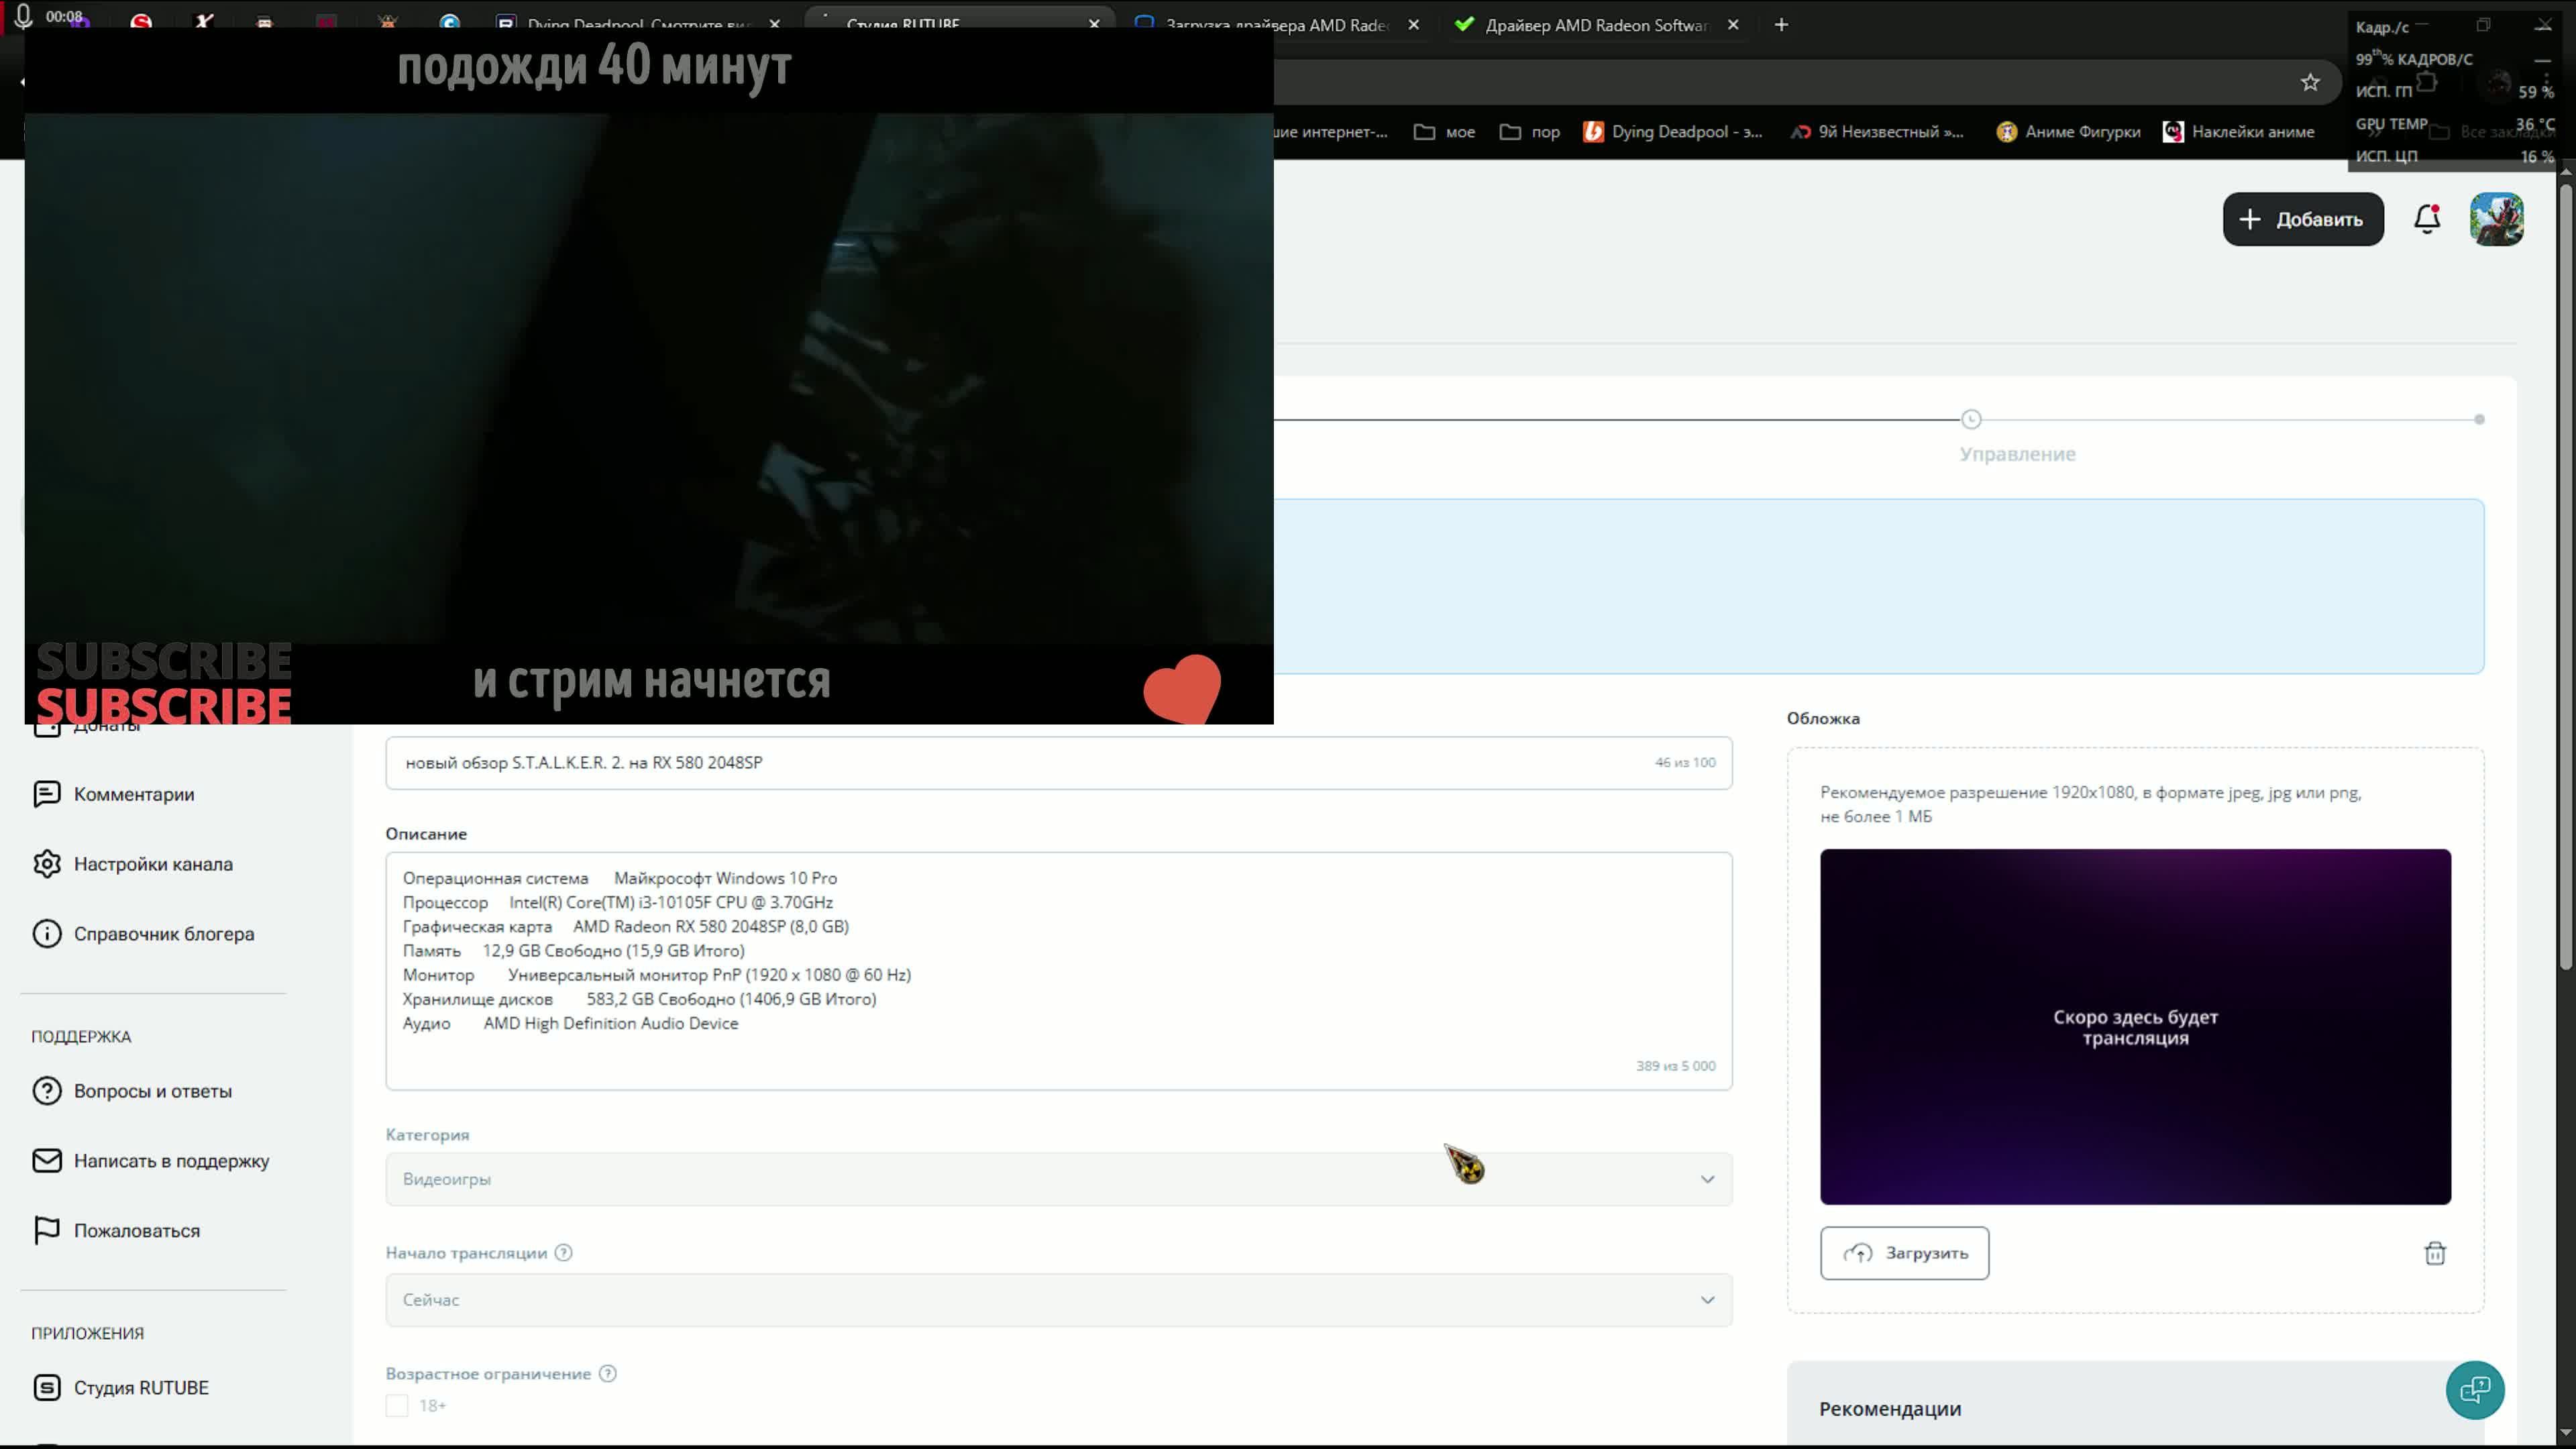
Task: Click the Справочник блогера info icon
Action: (47, 934)
